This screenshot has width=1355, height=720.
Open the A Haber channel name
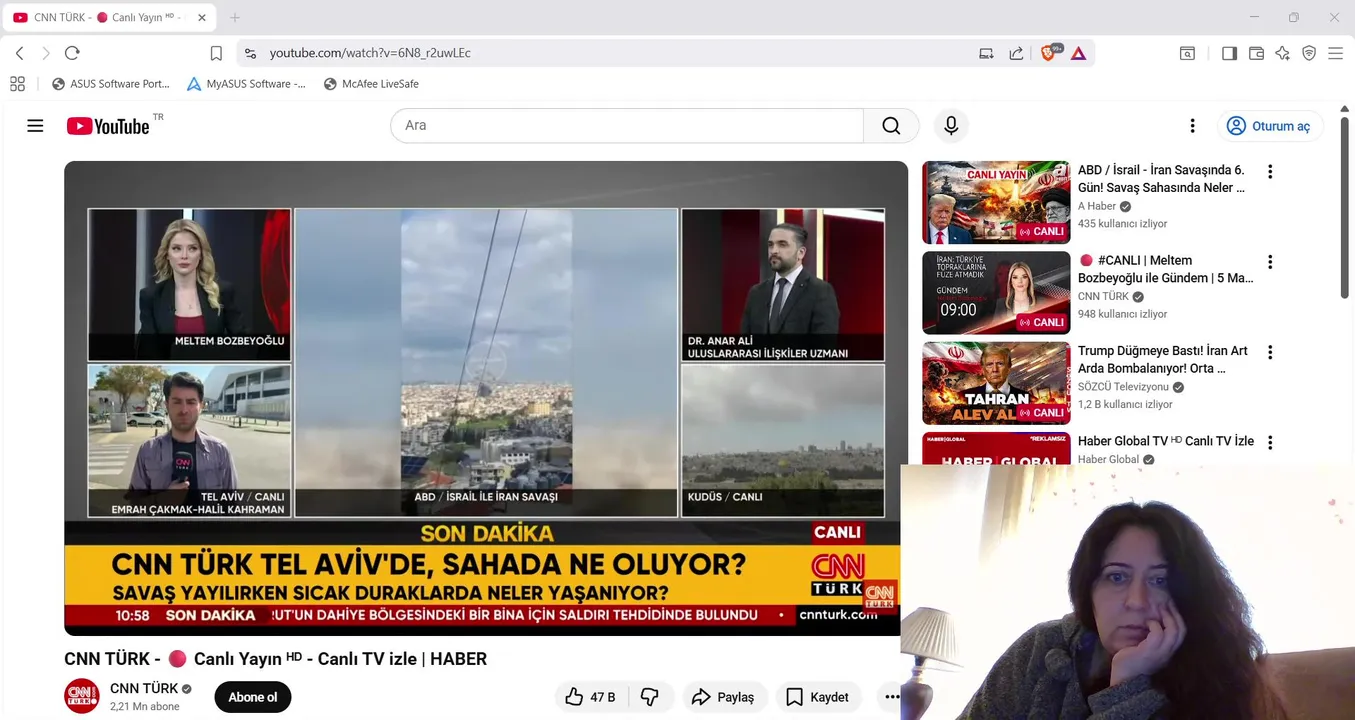(x=1097, y=206)
